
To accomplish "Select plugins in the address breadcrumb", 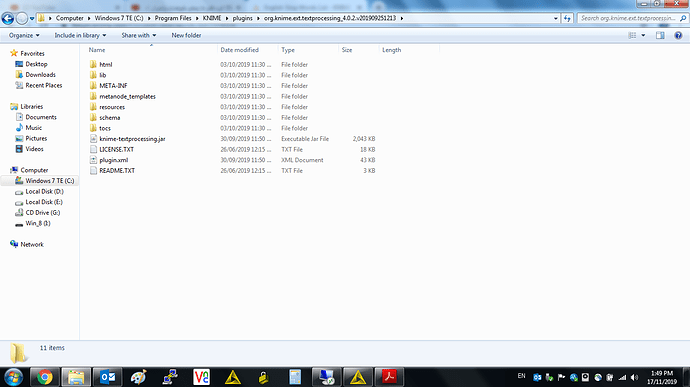I will click(242, 18).
